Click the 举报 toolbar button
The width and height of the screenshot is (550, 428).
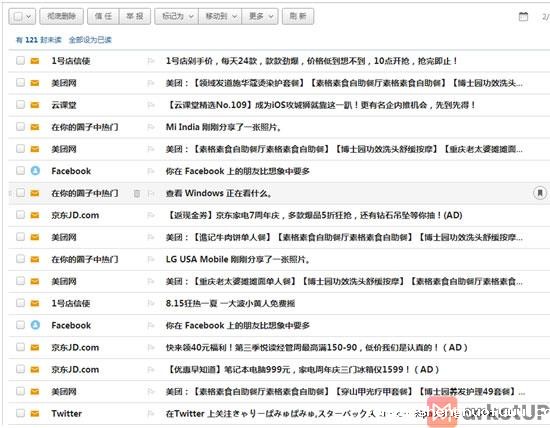tap(135, 16)
